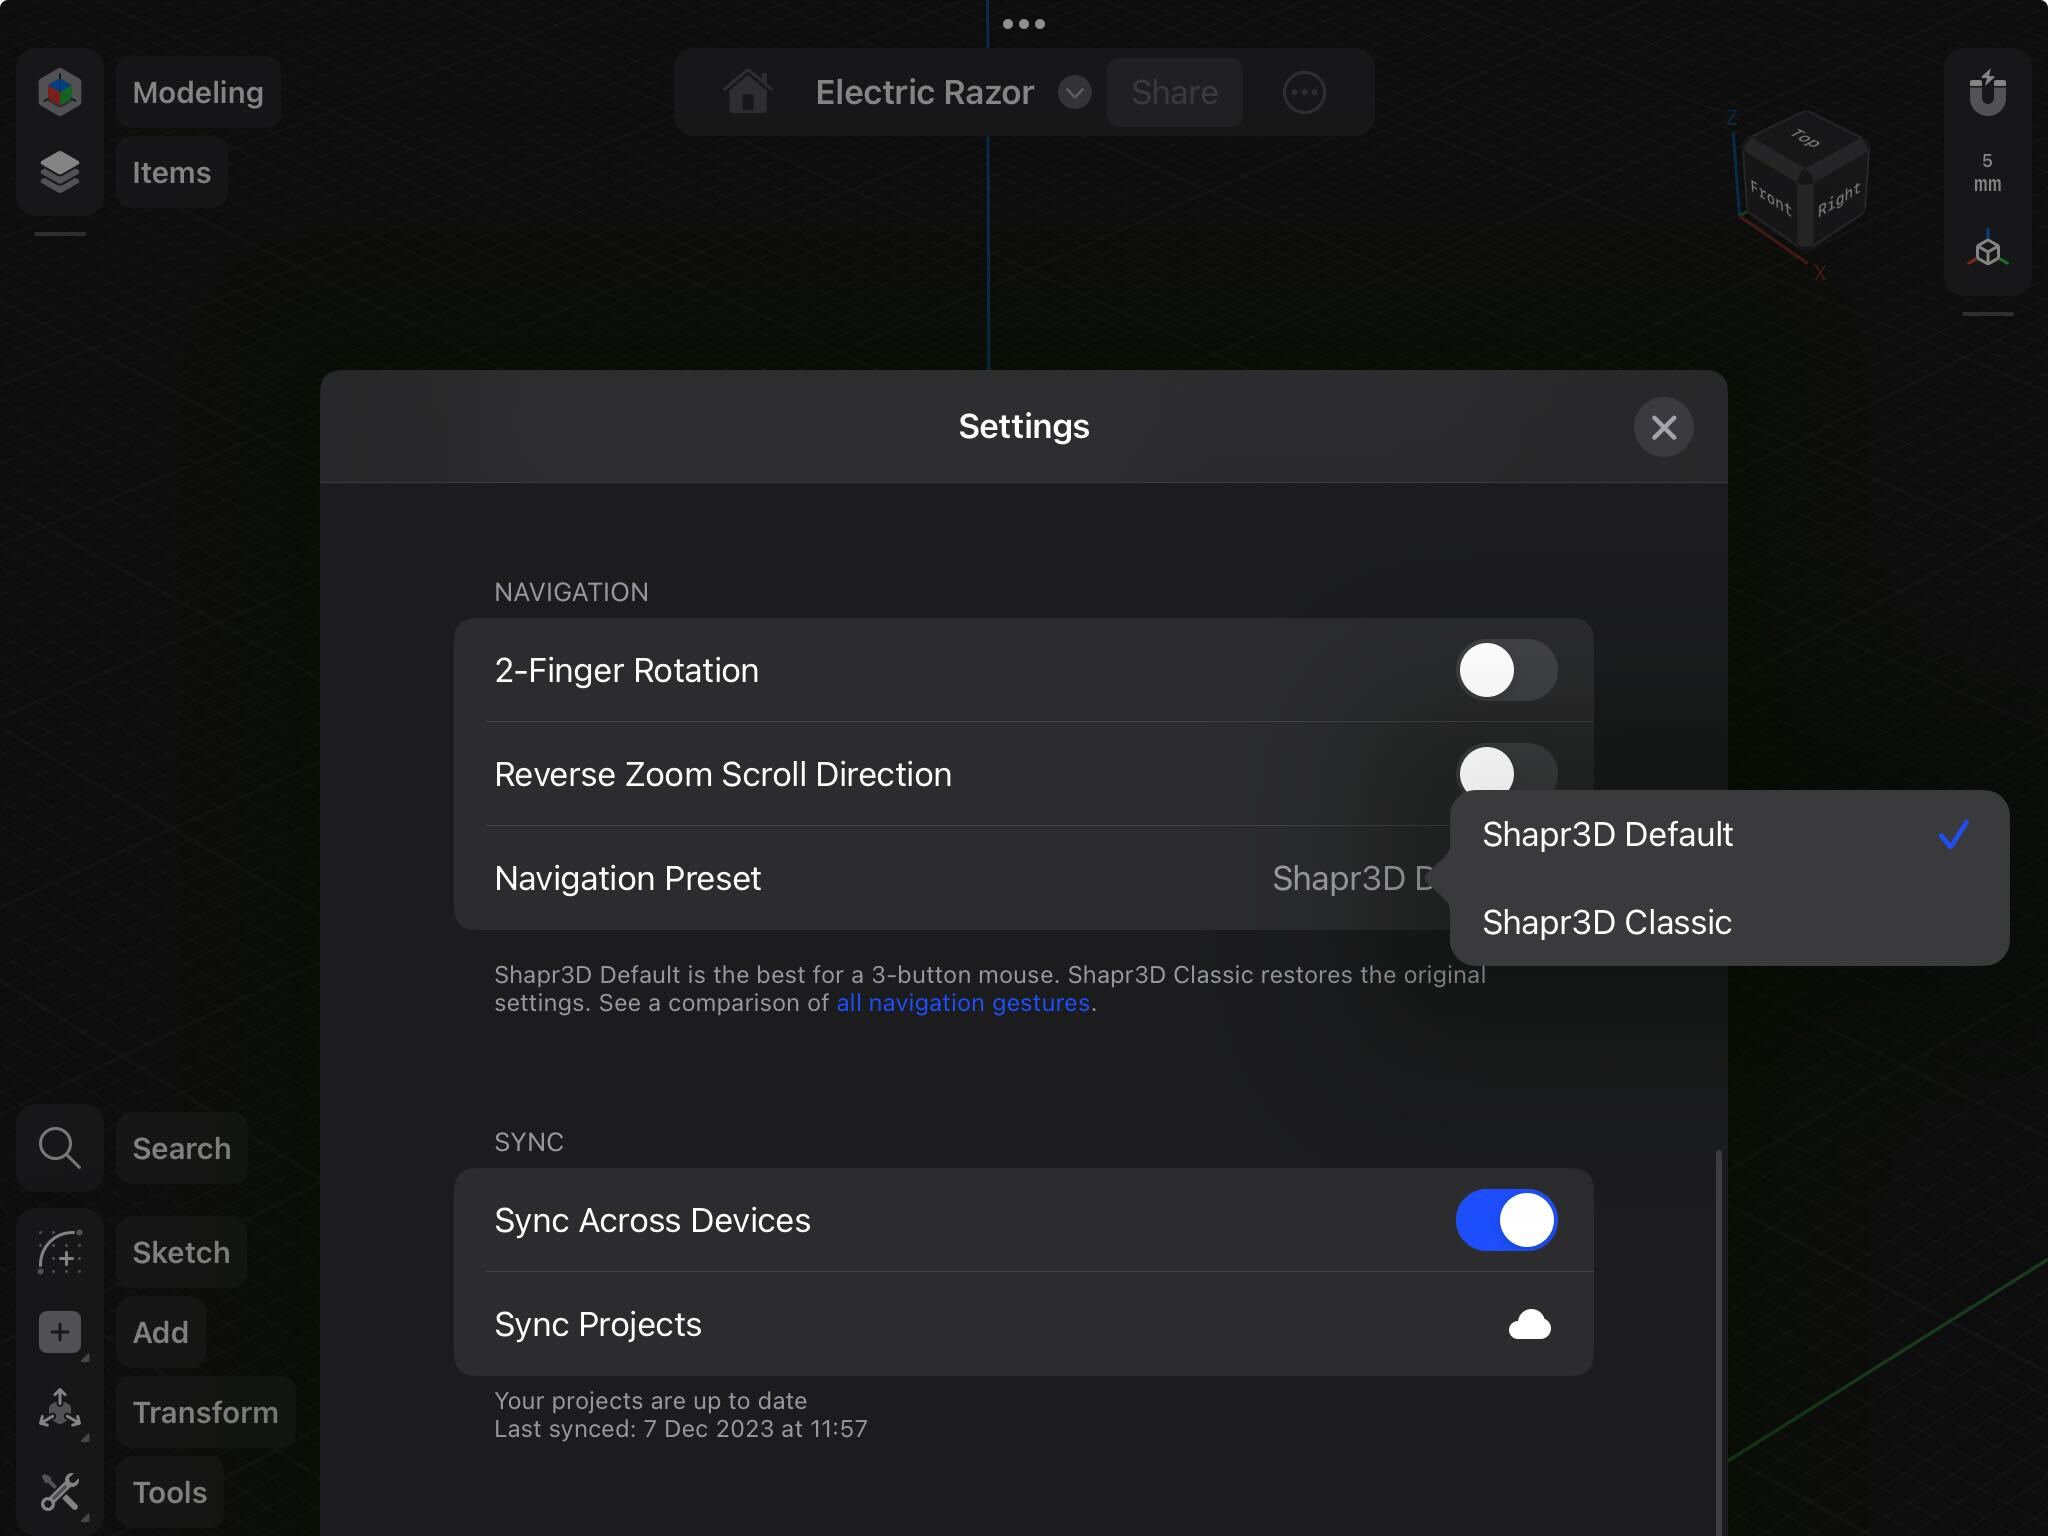Click the Add (+) tool icon
The width and height of the screenshot is (2048, 1536).
pyautogui.click(x=60, y=1331)
